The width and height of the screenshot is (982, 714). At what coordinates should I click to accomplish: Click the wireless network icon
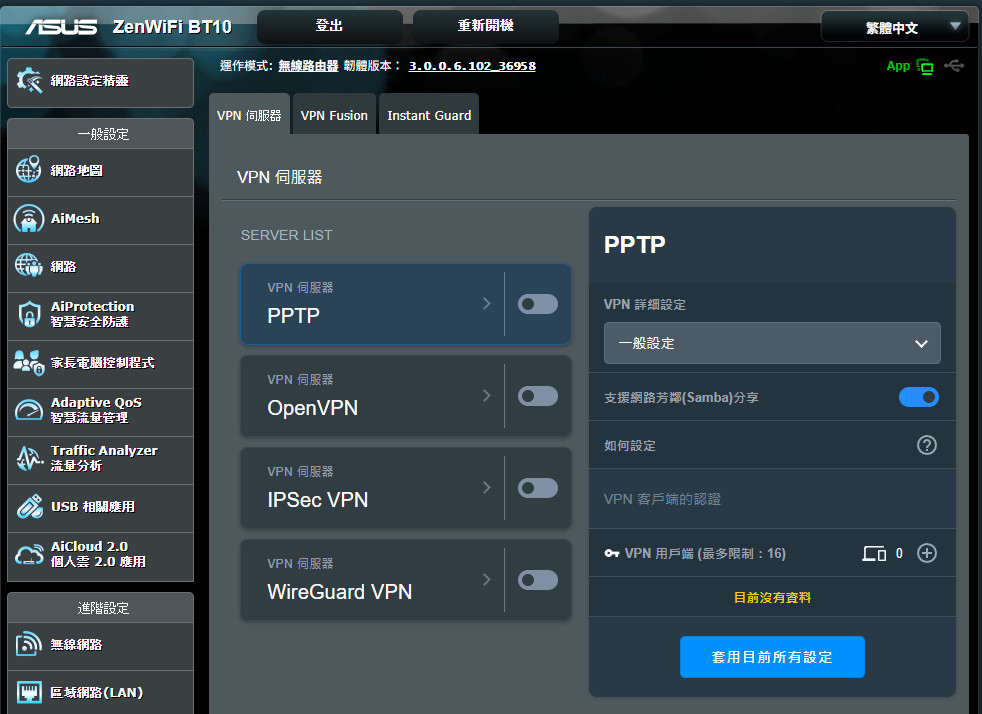coord(29,644)
